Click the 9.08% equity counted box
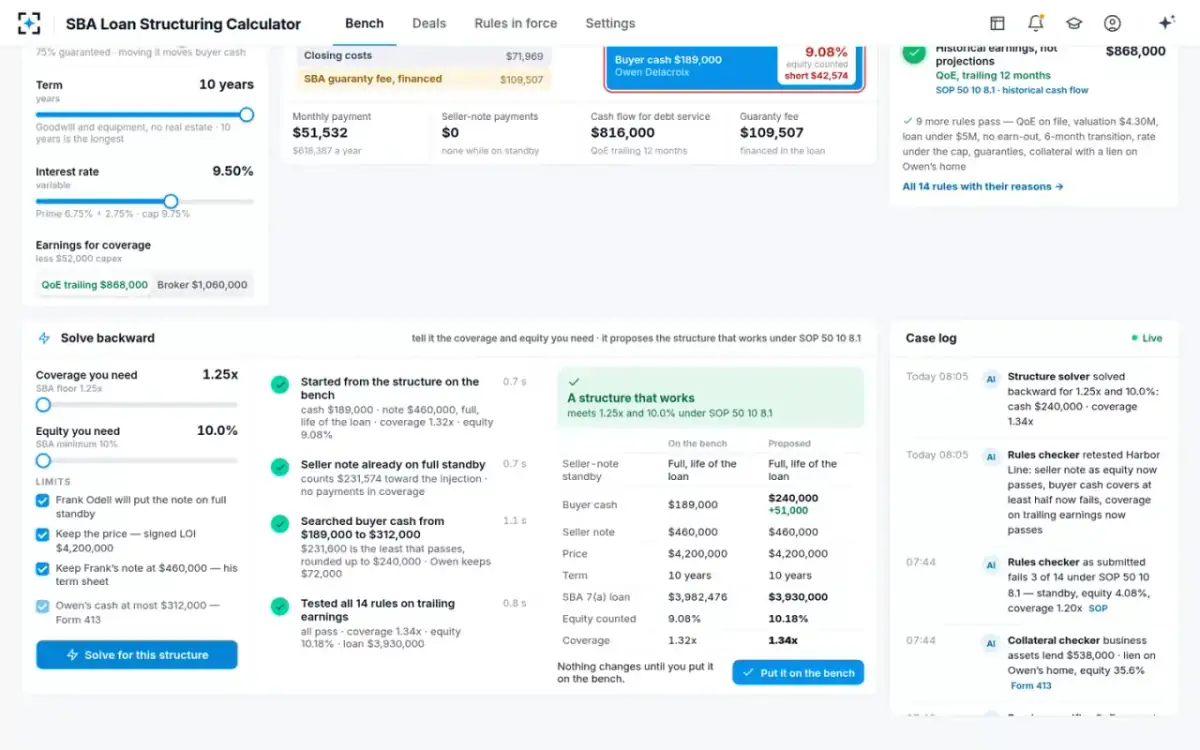Viewport: 1200px width, 750px height. click(816, 64)
